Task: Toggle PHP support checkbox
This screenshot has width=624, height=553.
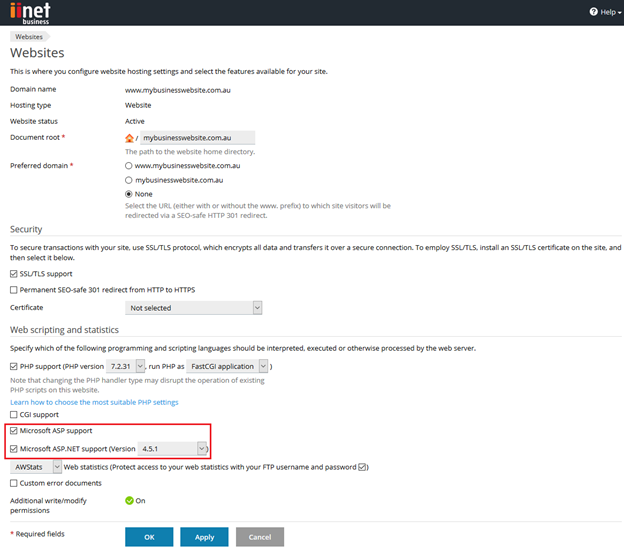Action: pos(14,366)
